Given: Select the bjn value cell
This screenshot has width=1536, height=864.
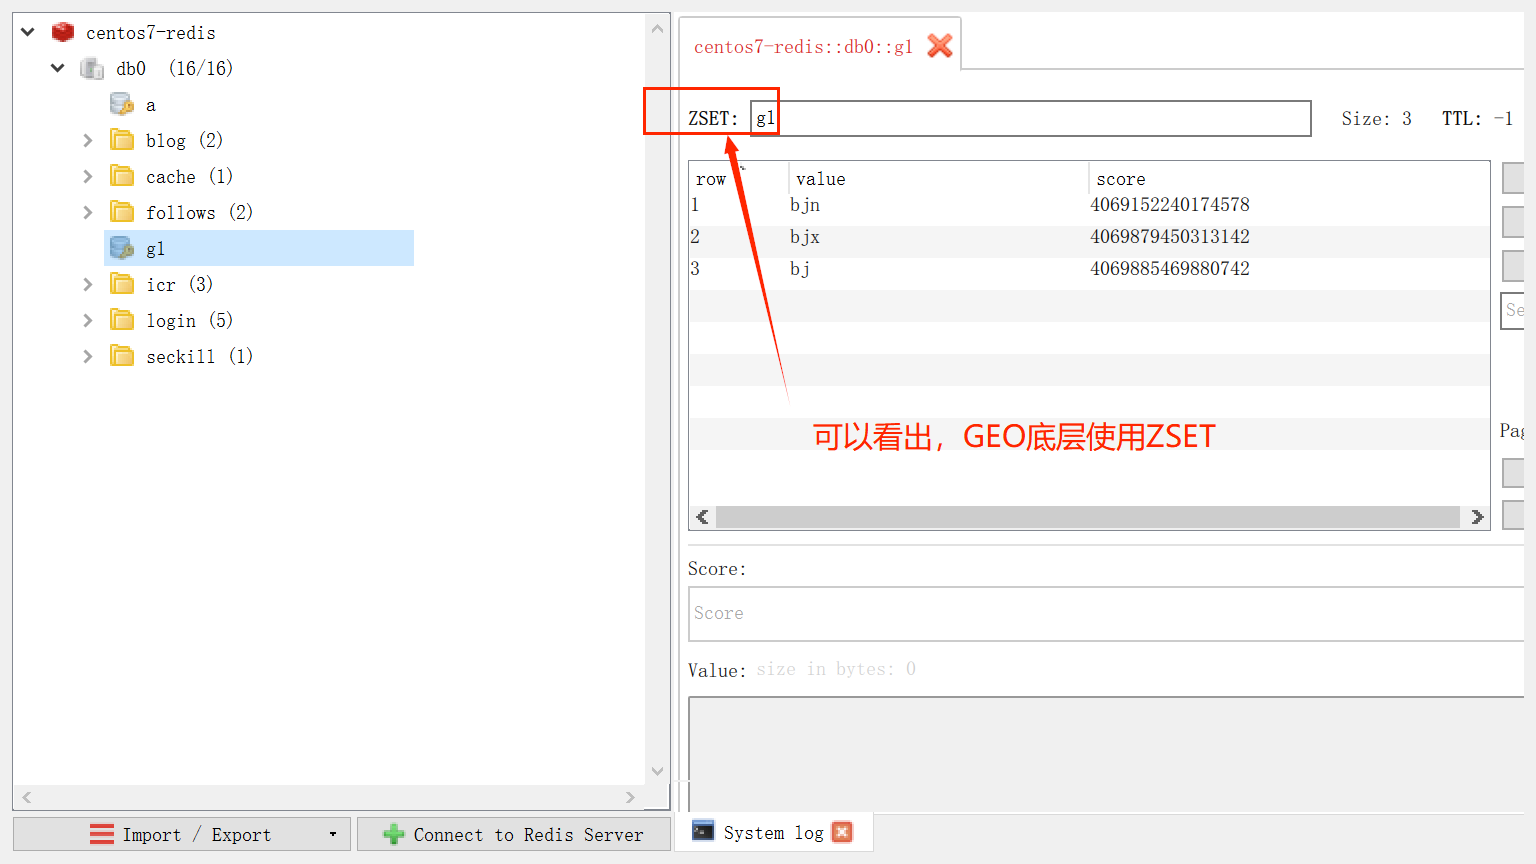Looking at the screenshot, I should pyautogui.click(x=805, y=205).
